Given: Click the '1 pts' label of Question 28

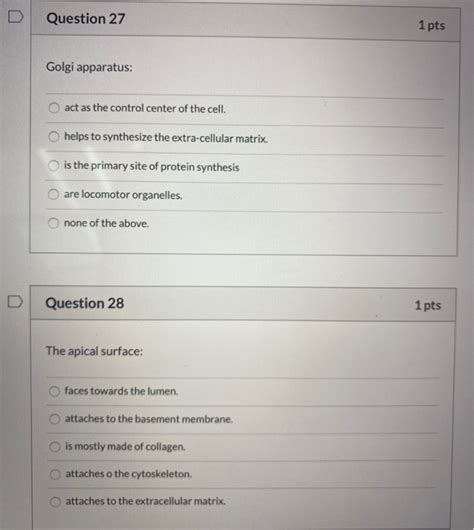Looking at the screenshot, I should 428,305.
